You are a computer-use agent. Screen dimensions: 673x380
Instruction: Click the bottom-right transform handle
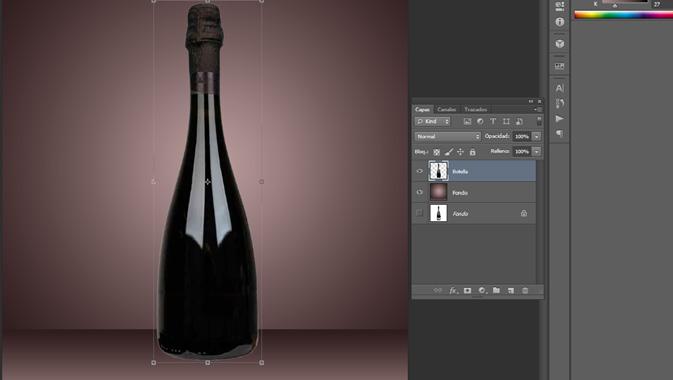(x=261, y=363)
